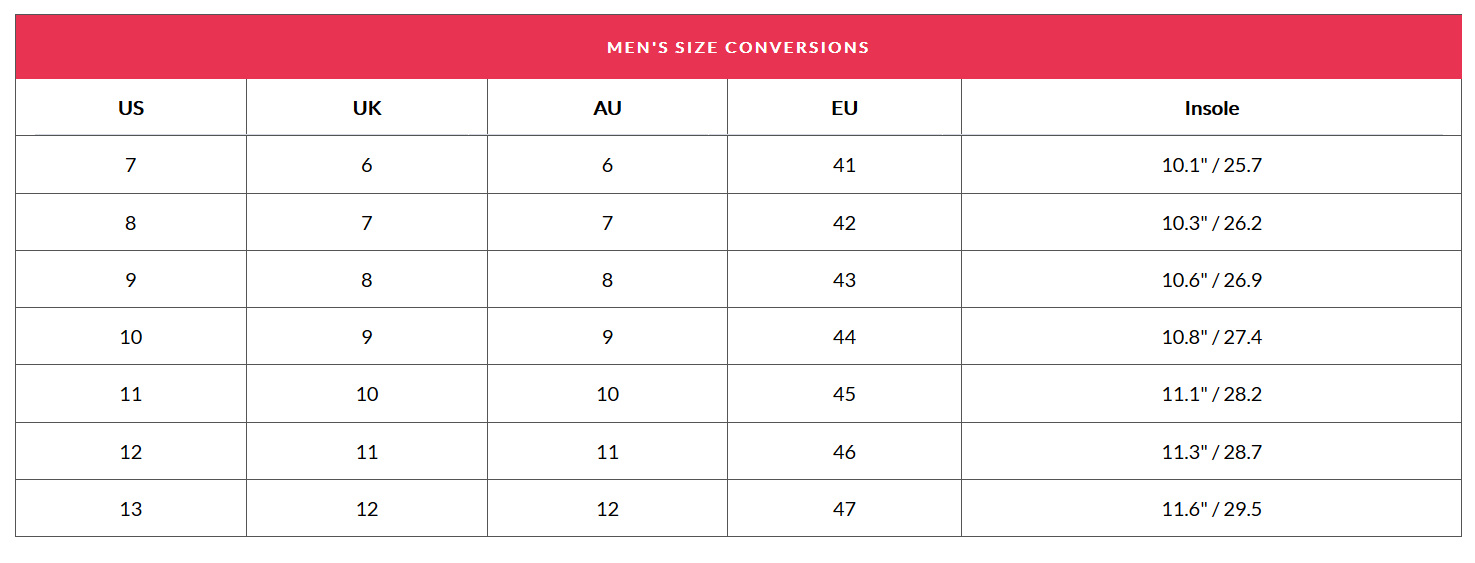Click EU size 43 cell
The height and width of the screenshot is (563, 1475).
(844, 280)
